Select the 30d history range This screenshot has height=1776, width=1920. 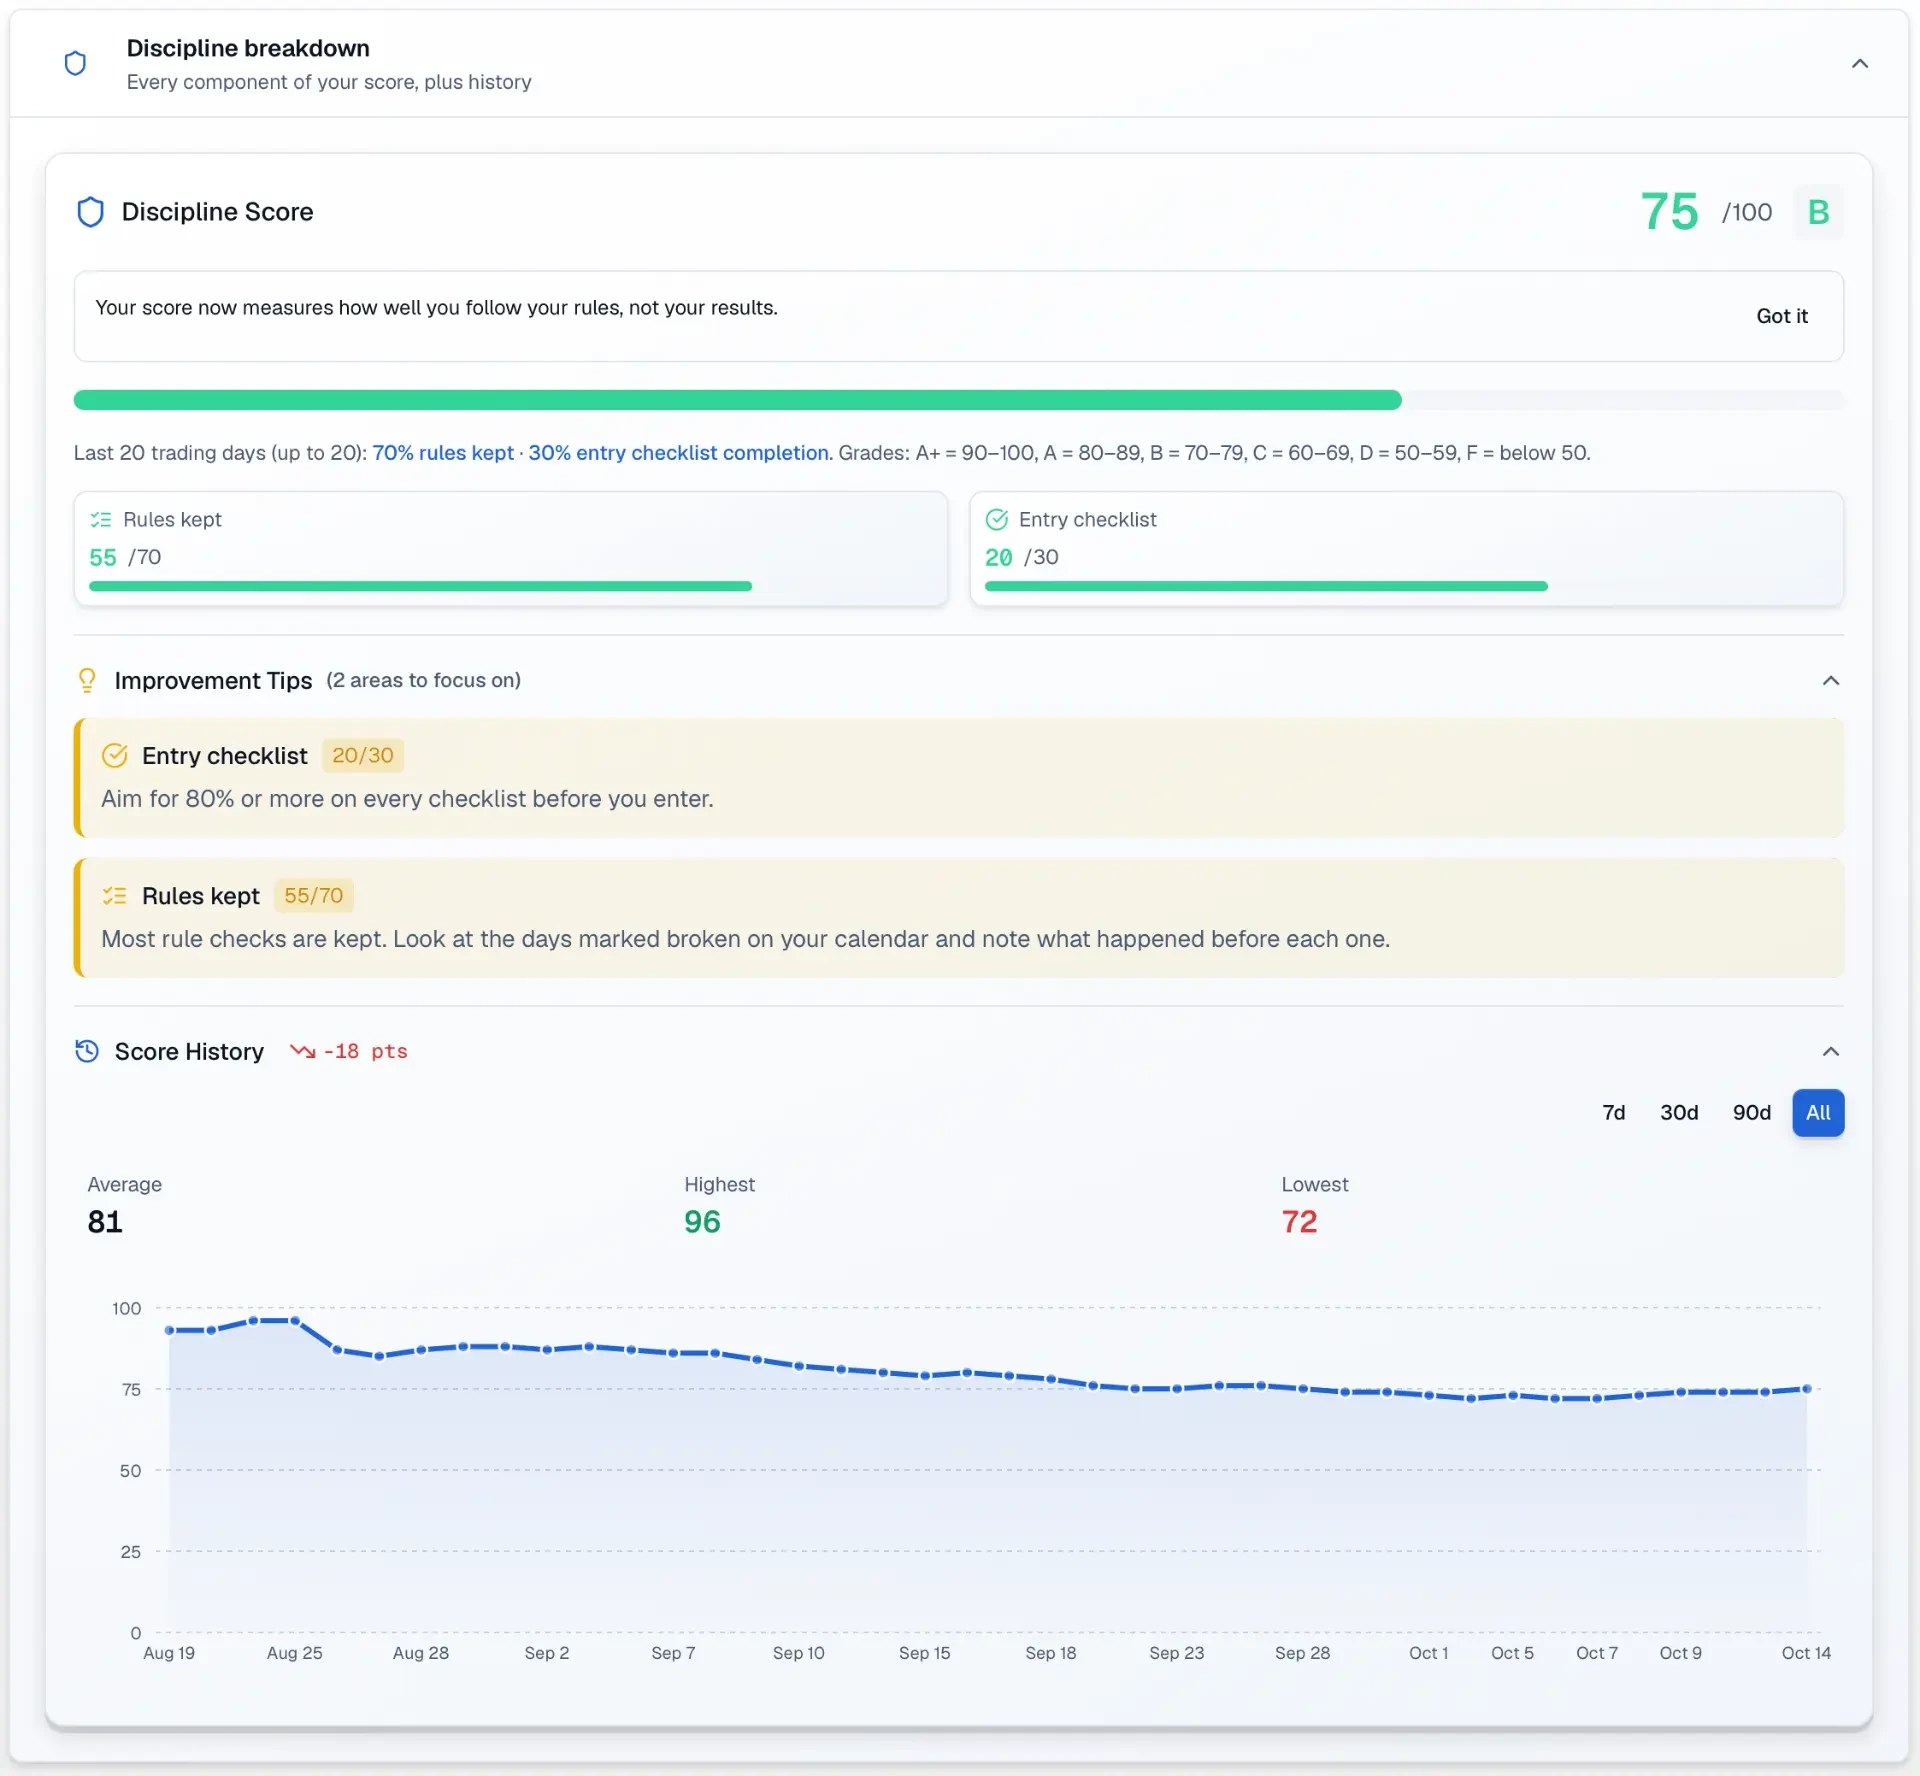click(1679, 1113)
